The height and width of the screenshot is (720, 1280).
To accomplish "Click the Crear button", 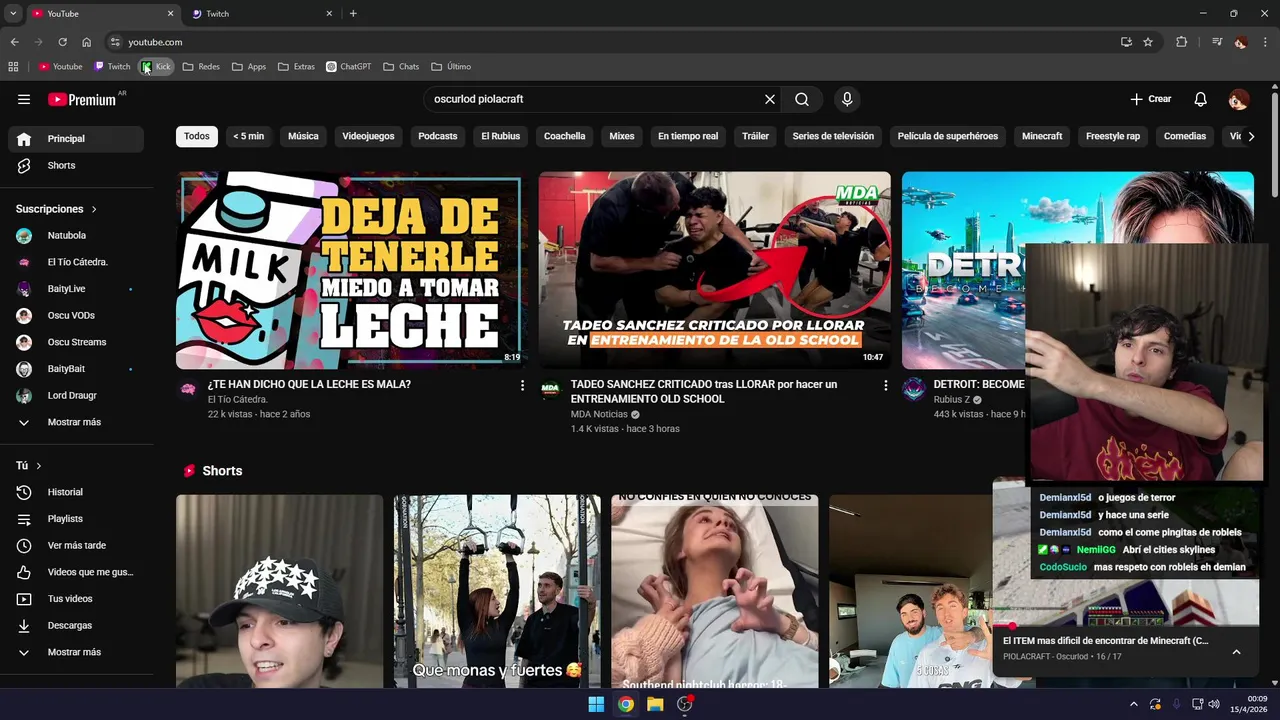I will click(1151, 99).
